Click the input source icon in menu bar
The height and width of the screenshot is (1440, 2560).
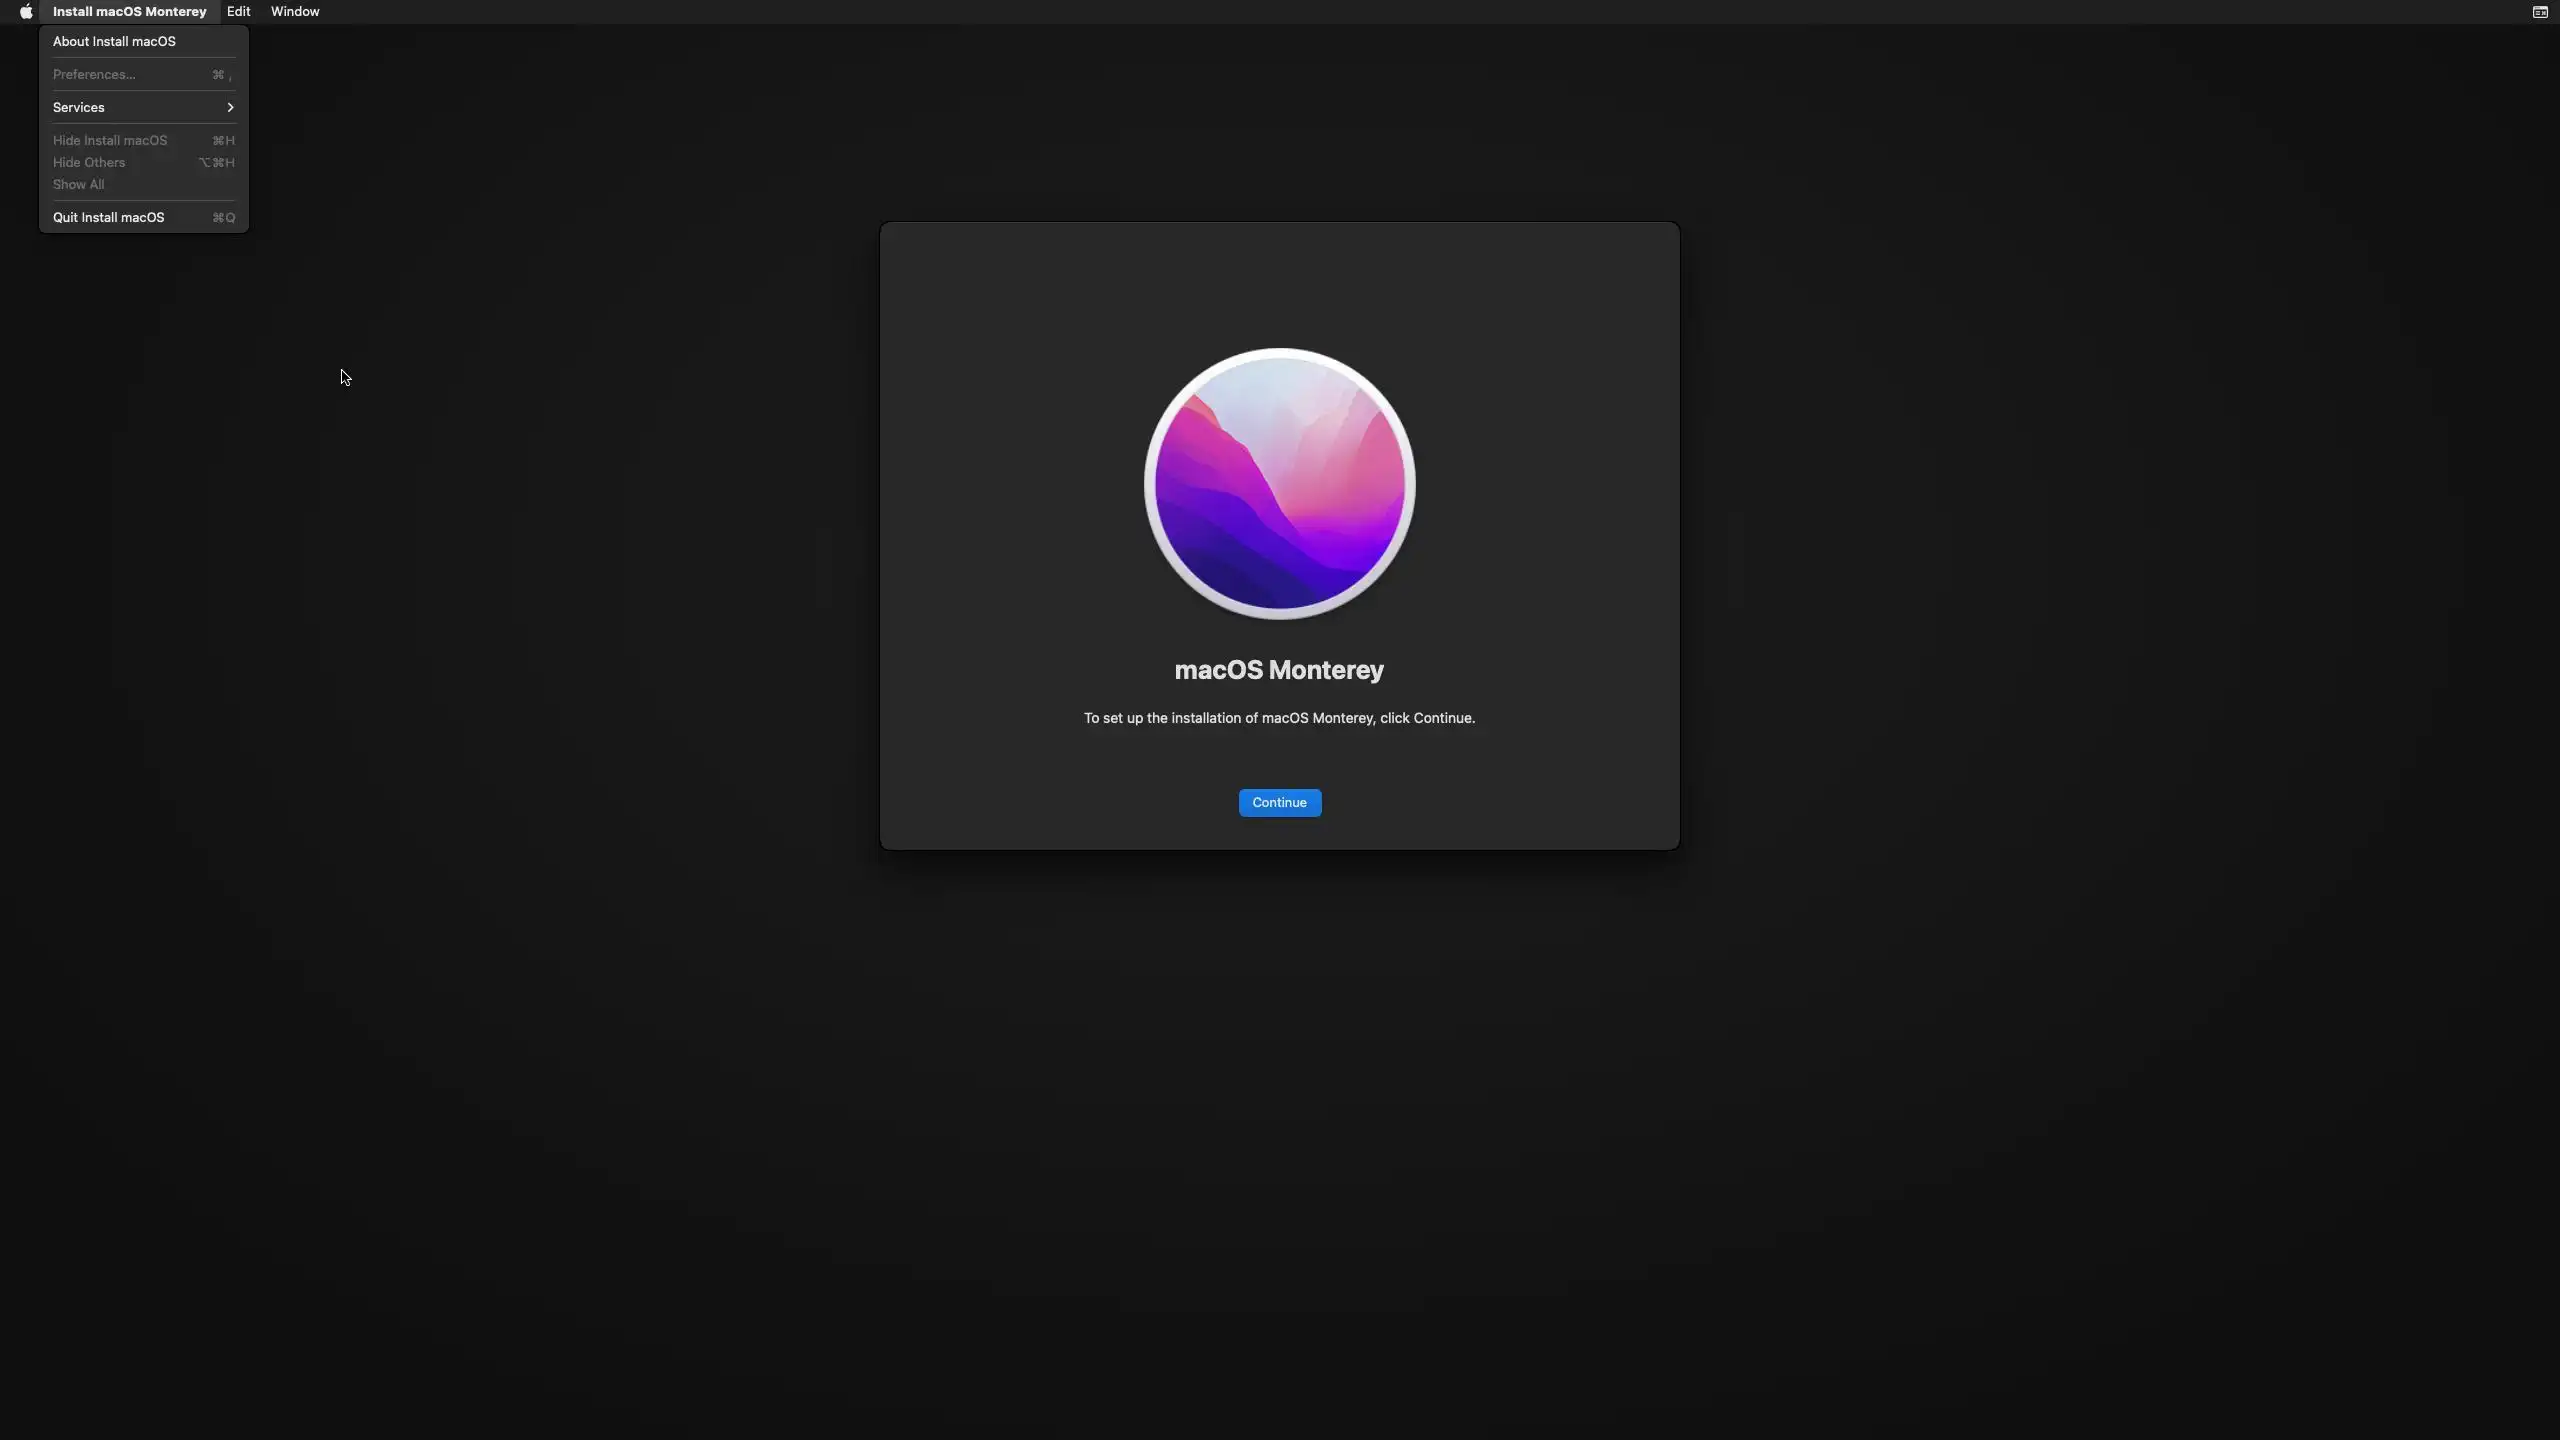tap(2539, 12)
